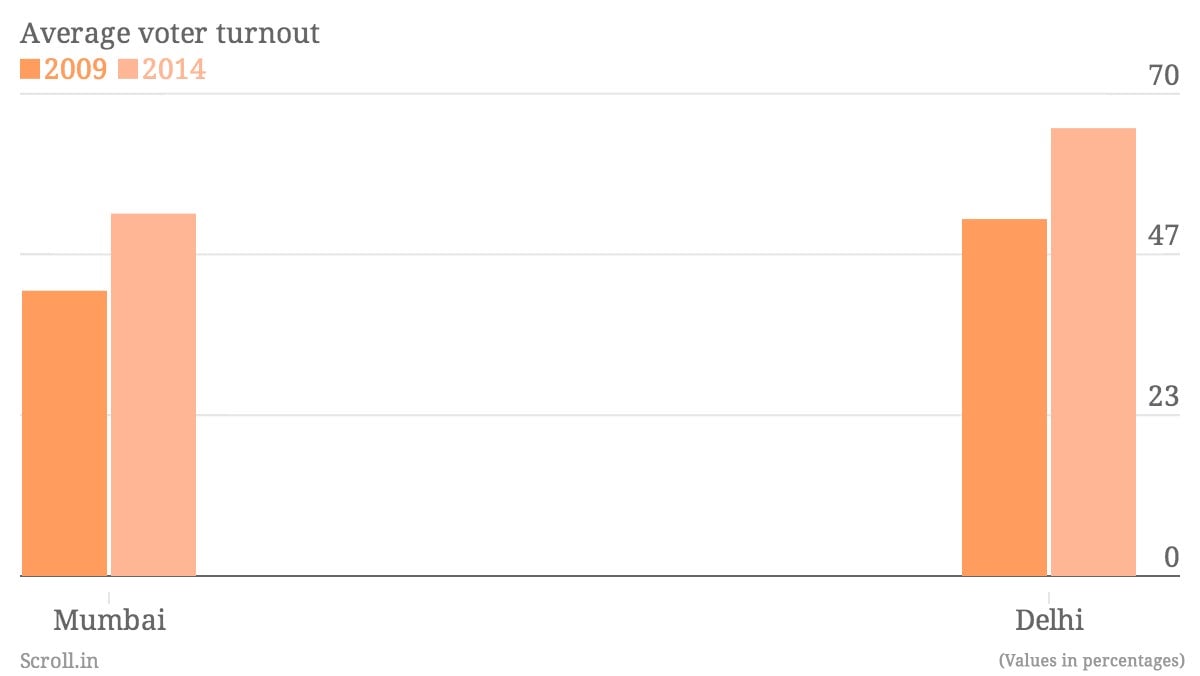This screenshot has height=676, width=1200.
Task: Click the Delhi 2009 turnout bar
Action: tap(1004, 398)
